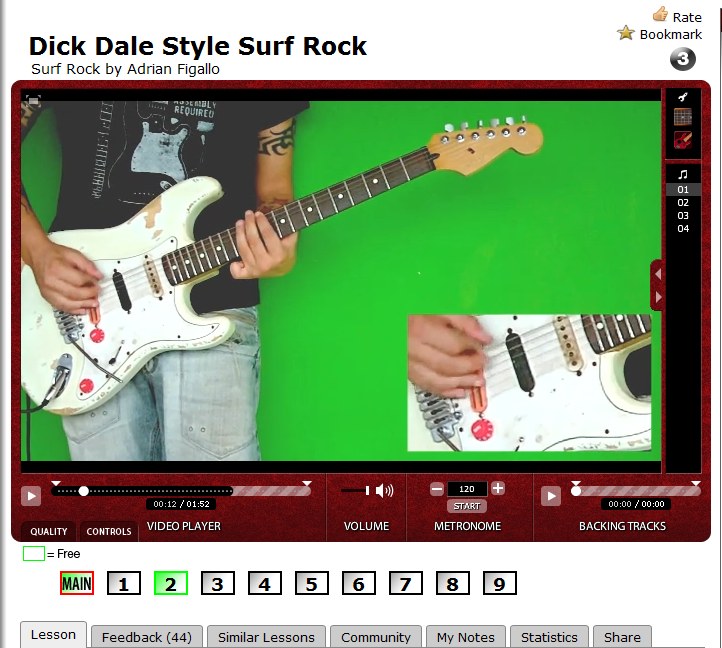This screenshot has height=648, width=722.
Task: Decrease metronome tempo with minus button
Action: point(437,488)
